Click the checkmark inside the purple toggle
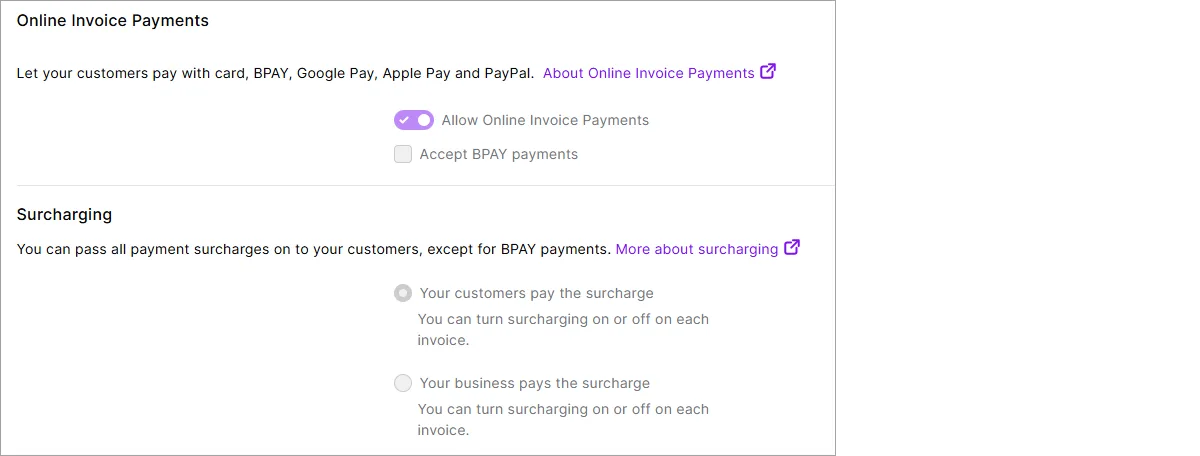The width and height of the screenshot is (1200, 456). click(404, 120)
